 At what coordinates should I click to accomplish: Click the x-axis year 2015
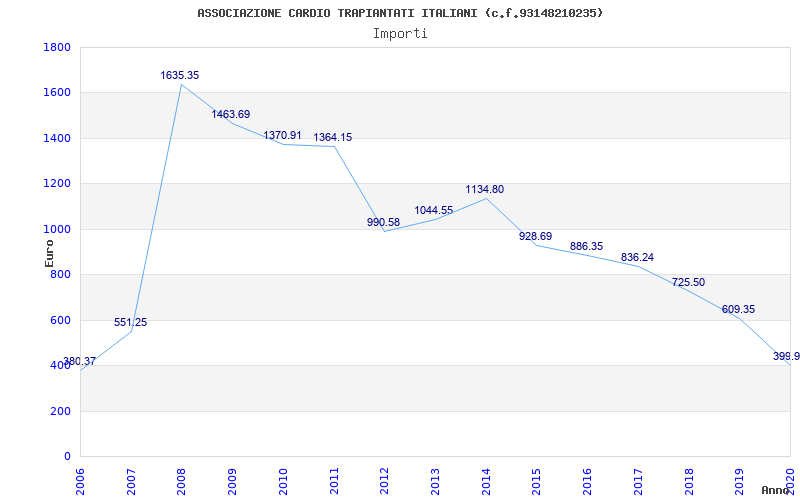pos(536,481)
